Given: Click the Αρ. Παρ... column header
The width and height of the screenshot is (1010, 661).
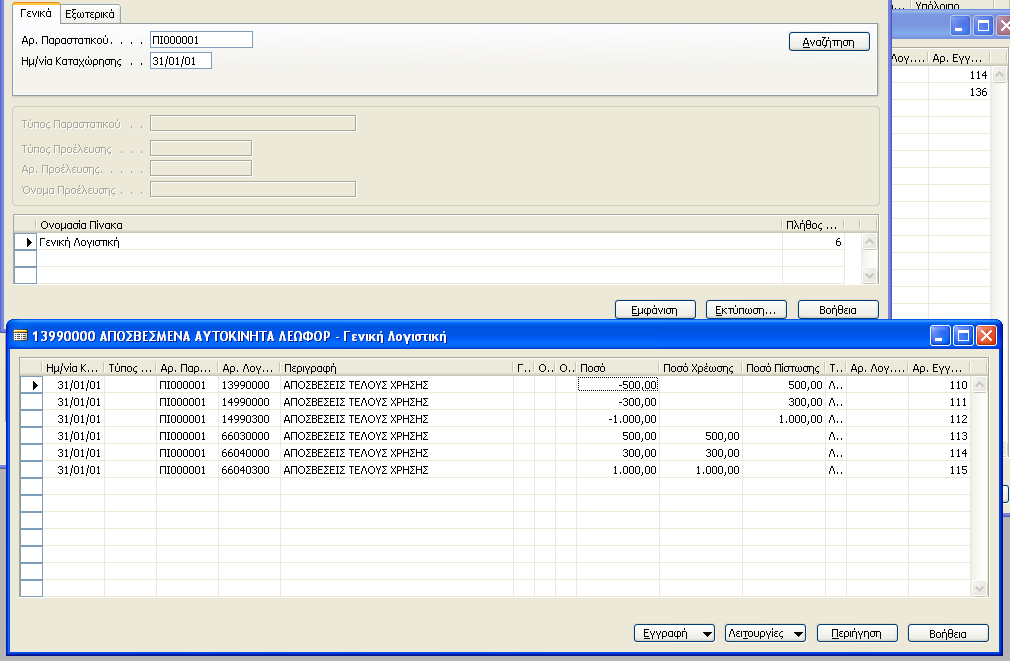Looking at the screenshot, I should click(187, 368).
